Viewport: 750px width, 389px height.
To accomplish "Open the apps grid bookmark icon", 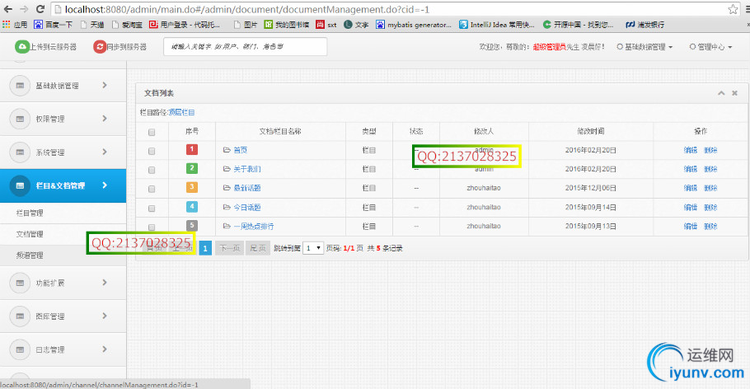I will coord(6,24).
